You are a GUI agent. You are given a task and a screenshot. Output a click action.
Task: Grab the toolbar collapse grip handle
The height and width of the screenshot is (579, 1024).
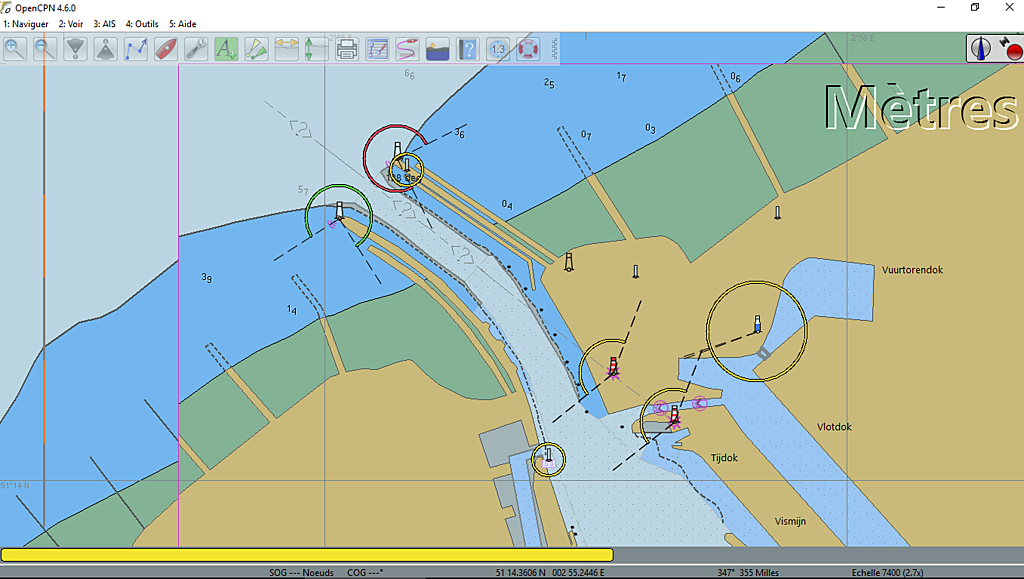(554, 49)
